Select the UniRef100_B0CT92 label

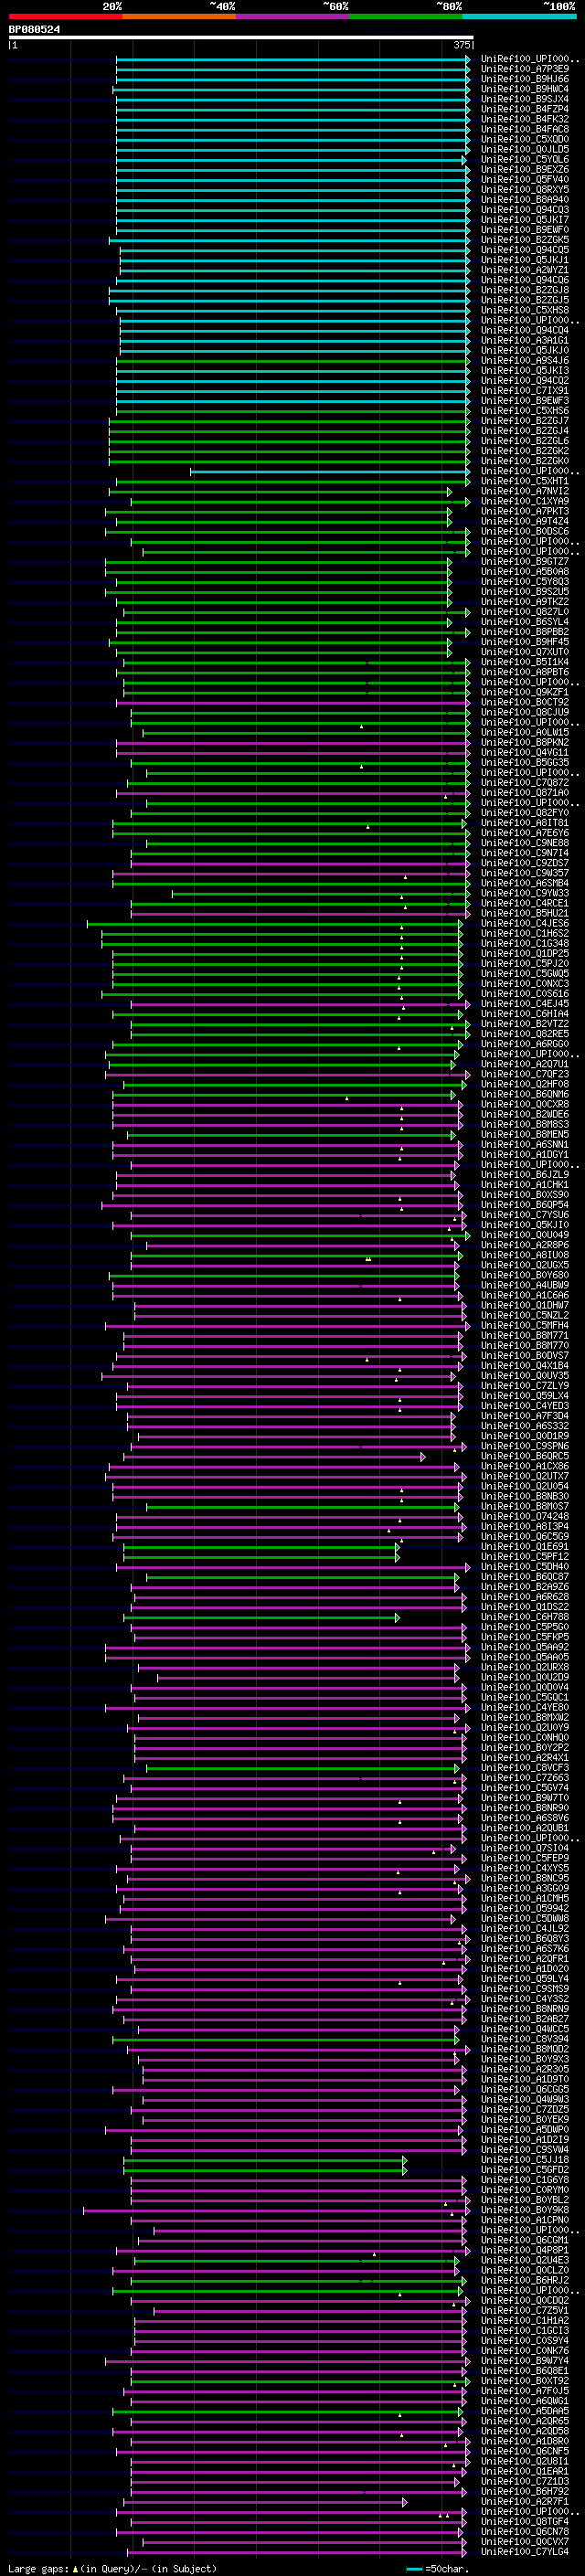[525, 702]
